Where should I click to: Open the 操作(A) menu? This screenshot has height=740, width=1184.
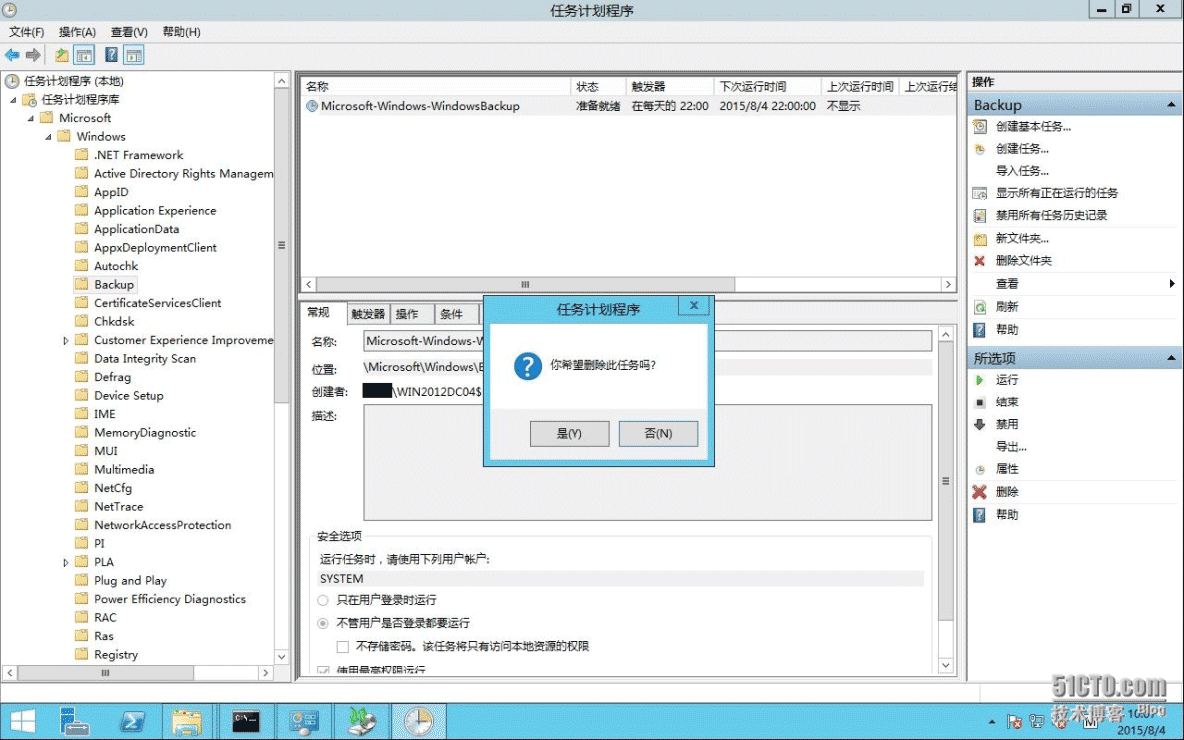click(77, 32)
